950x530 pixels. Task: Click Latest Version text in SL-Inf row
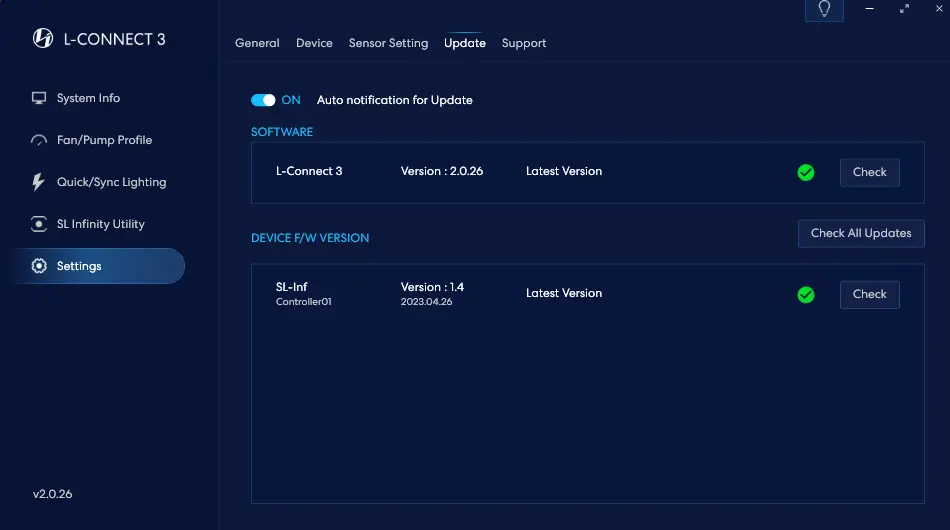point(563,293)
